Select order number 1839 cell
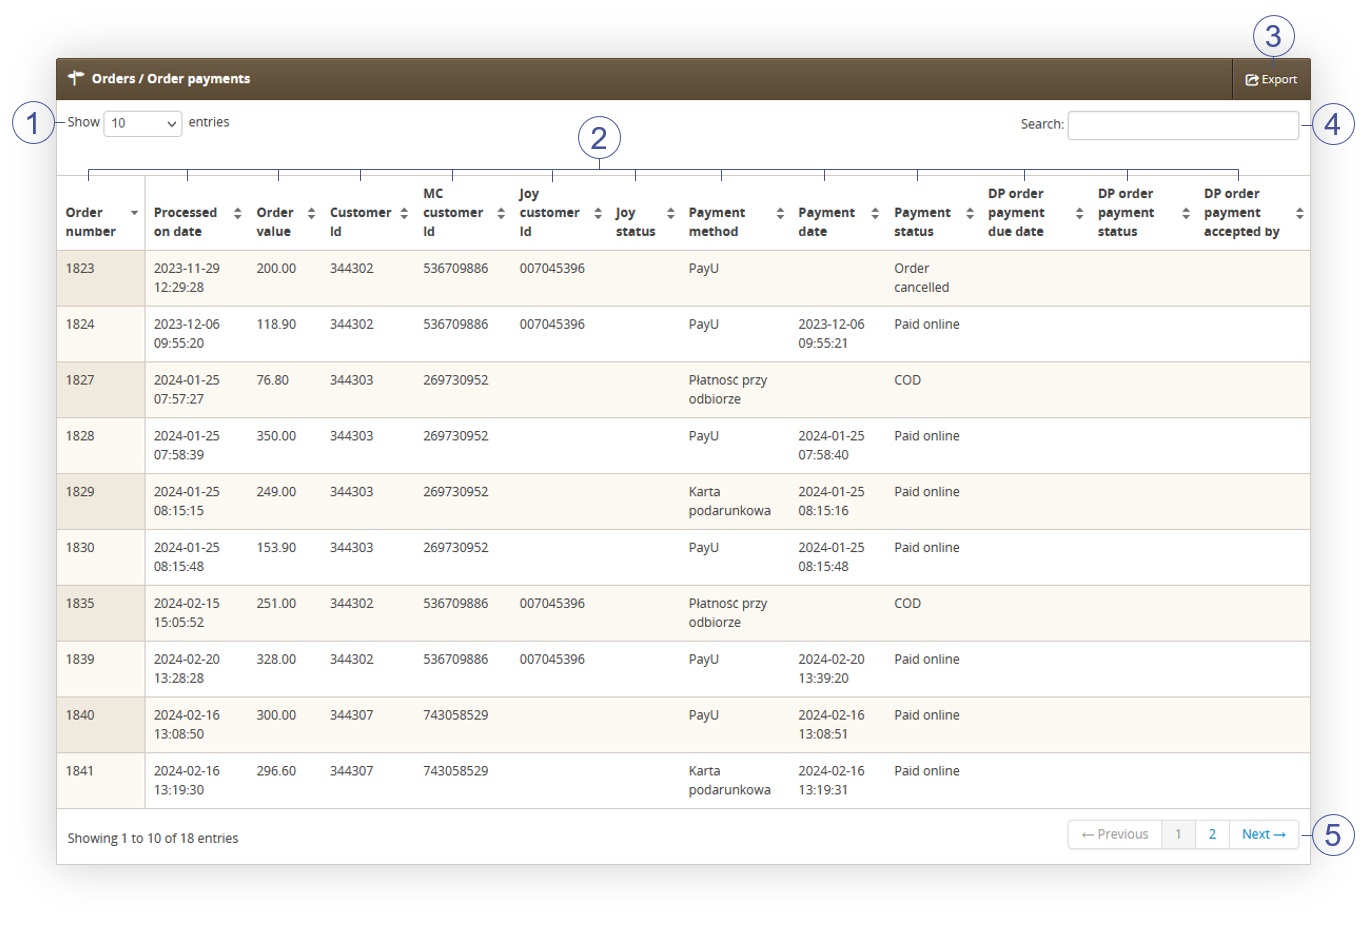Screen dimensions: 1369x928 coord(101,670)
